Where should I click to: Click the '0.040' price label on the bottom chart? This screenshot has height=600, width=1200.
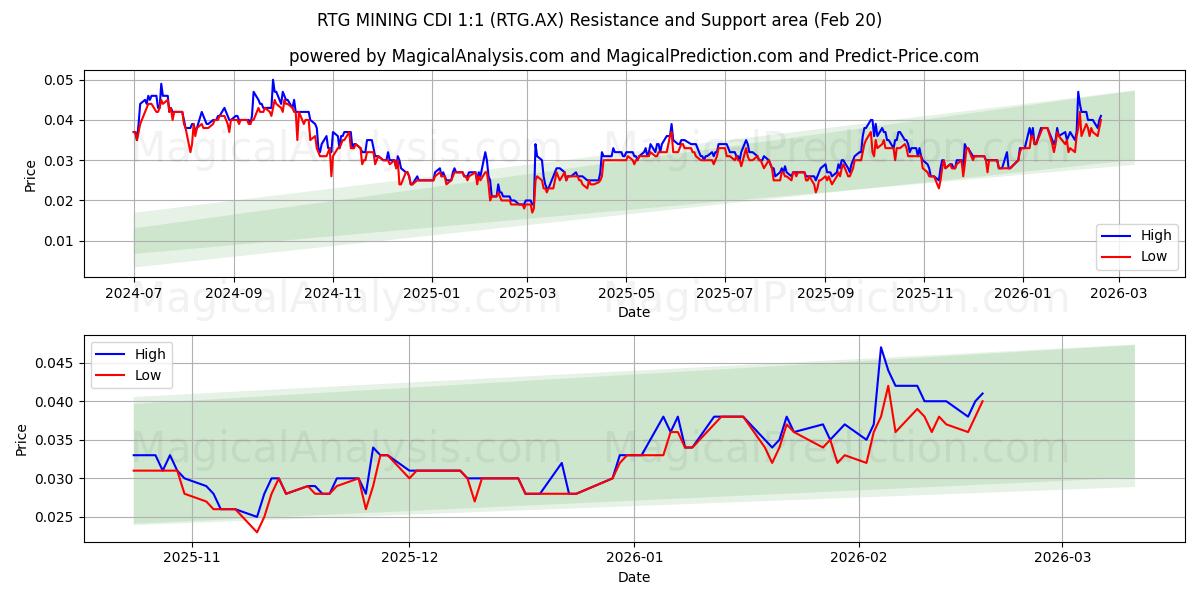tap(57, 402)
